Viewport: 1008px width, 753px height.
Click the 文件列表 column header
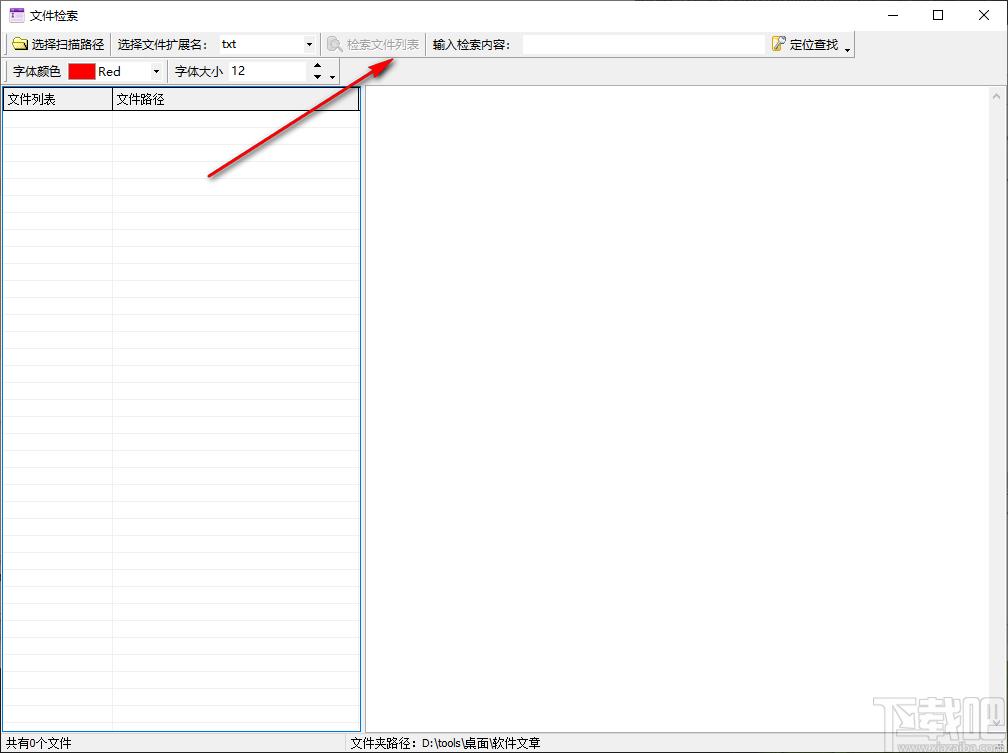pyautogui.click(x=57, y=99)
